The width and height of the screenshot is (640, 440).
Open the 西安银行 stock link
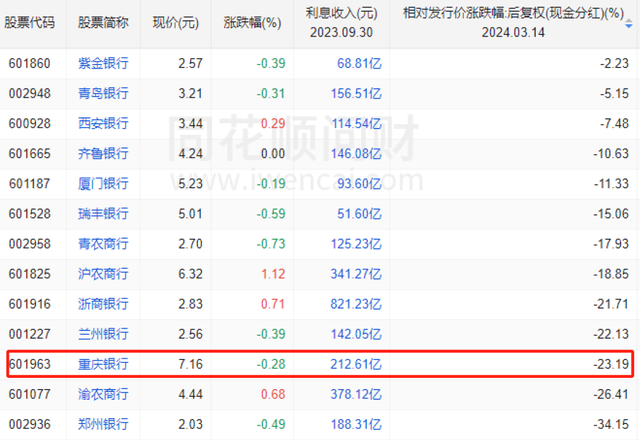pos(103,123)
